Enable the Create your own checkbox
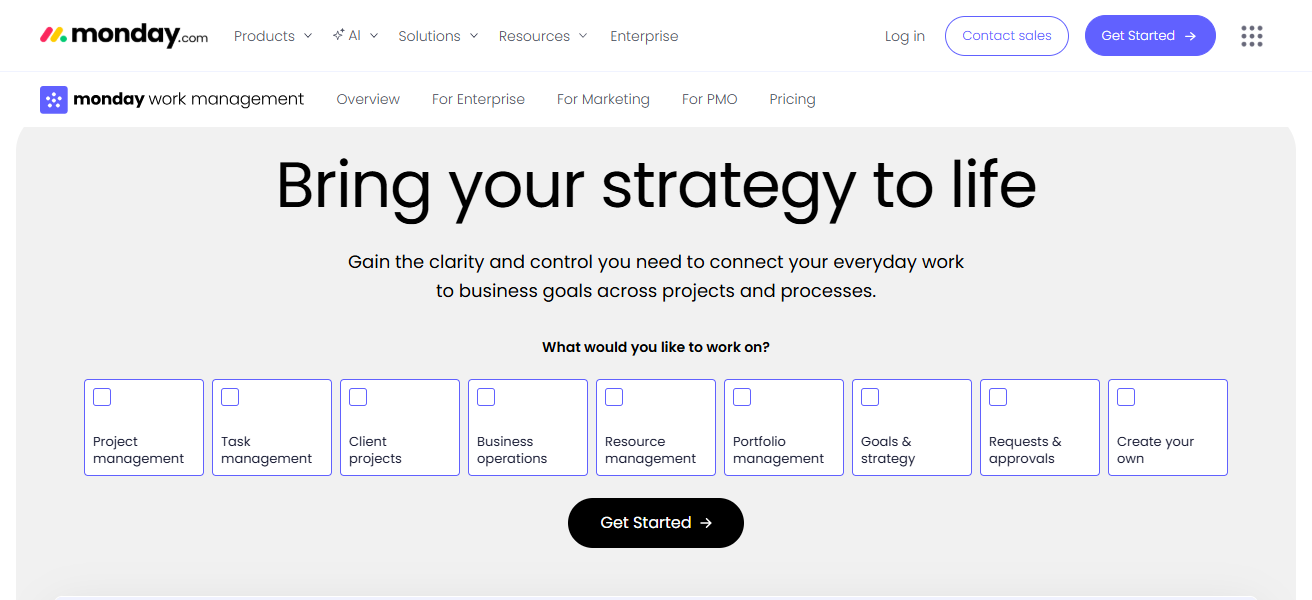Screen dimensions: 1312x600 pos(1126,397)
